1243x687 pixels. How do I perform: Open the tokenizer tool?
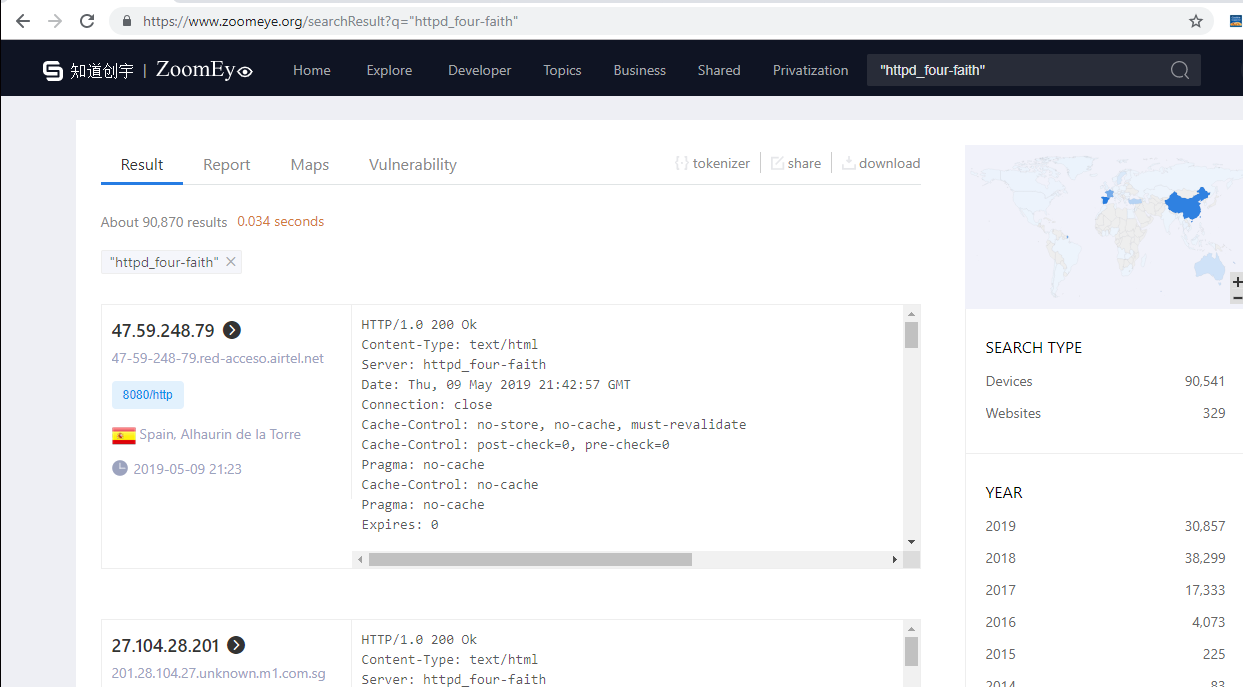click(712, 163)
